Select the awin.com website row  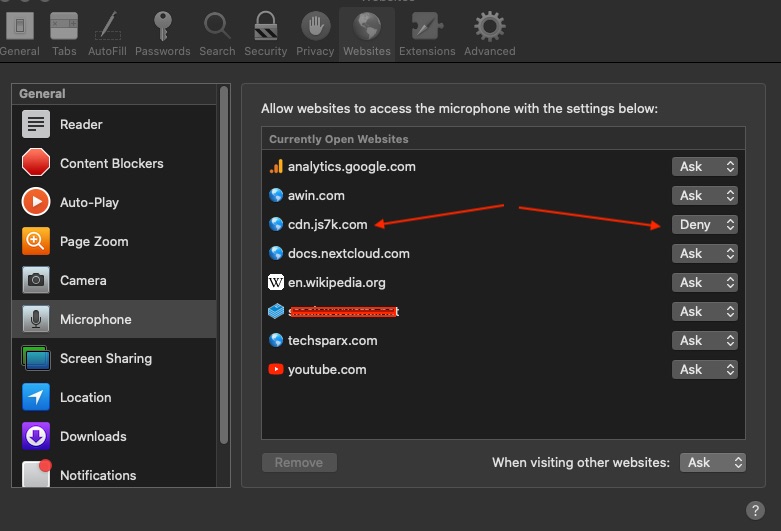pos(503,195)
